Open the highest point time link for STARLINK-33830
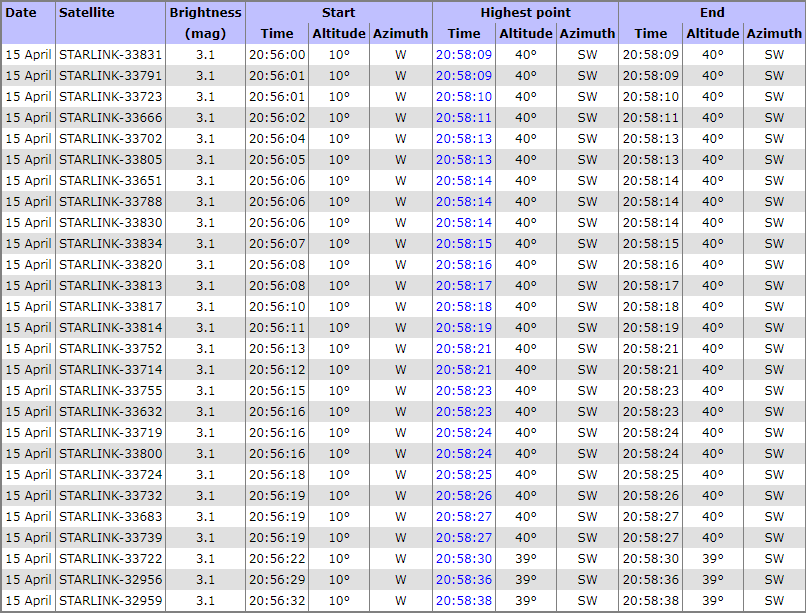The height and width of the screenshot is (613, 806). click(464, 222)
